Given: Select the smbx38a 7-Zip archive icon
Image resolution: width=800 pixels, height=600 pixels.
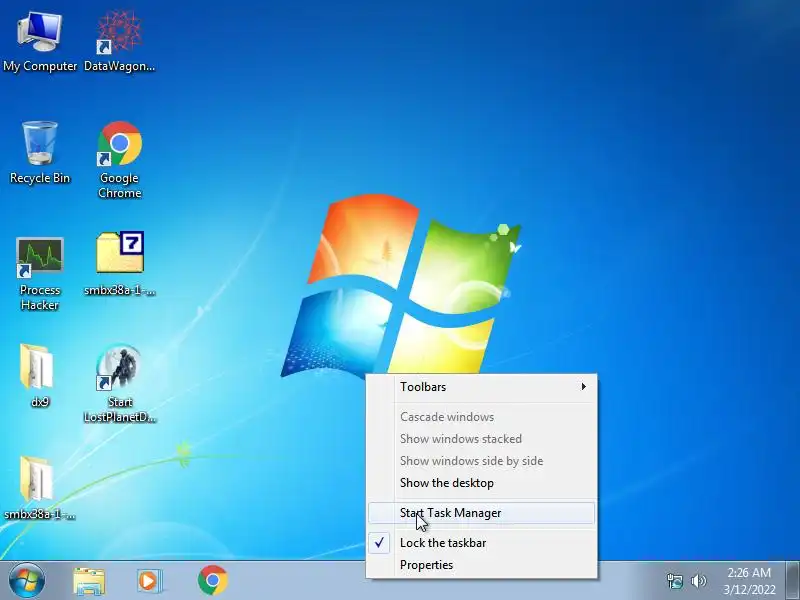Looking at the screenshot, I should click(x=119, y=264).
